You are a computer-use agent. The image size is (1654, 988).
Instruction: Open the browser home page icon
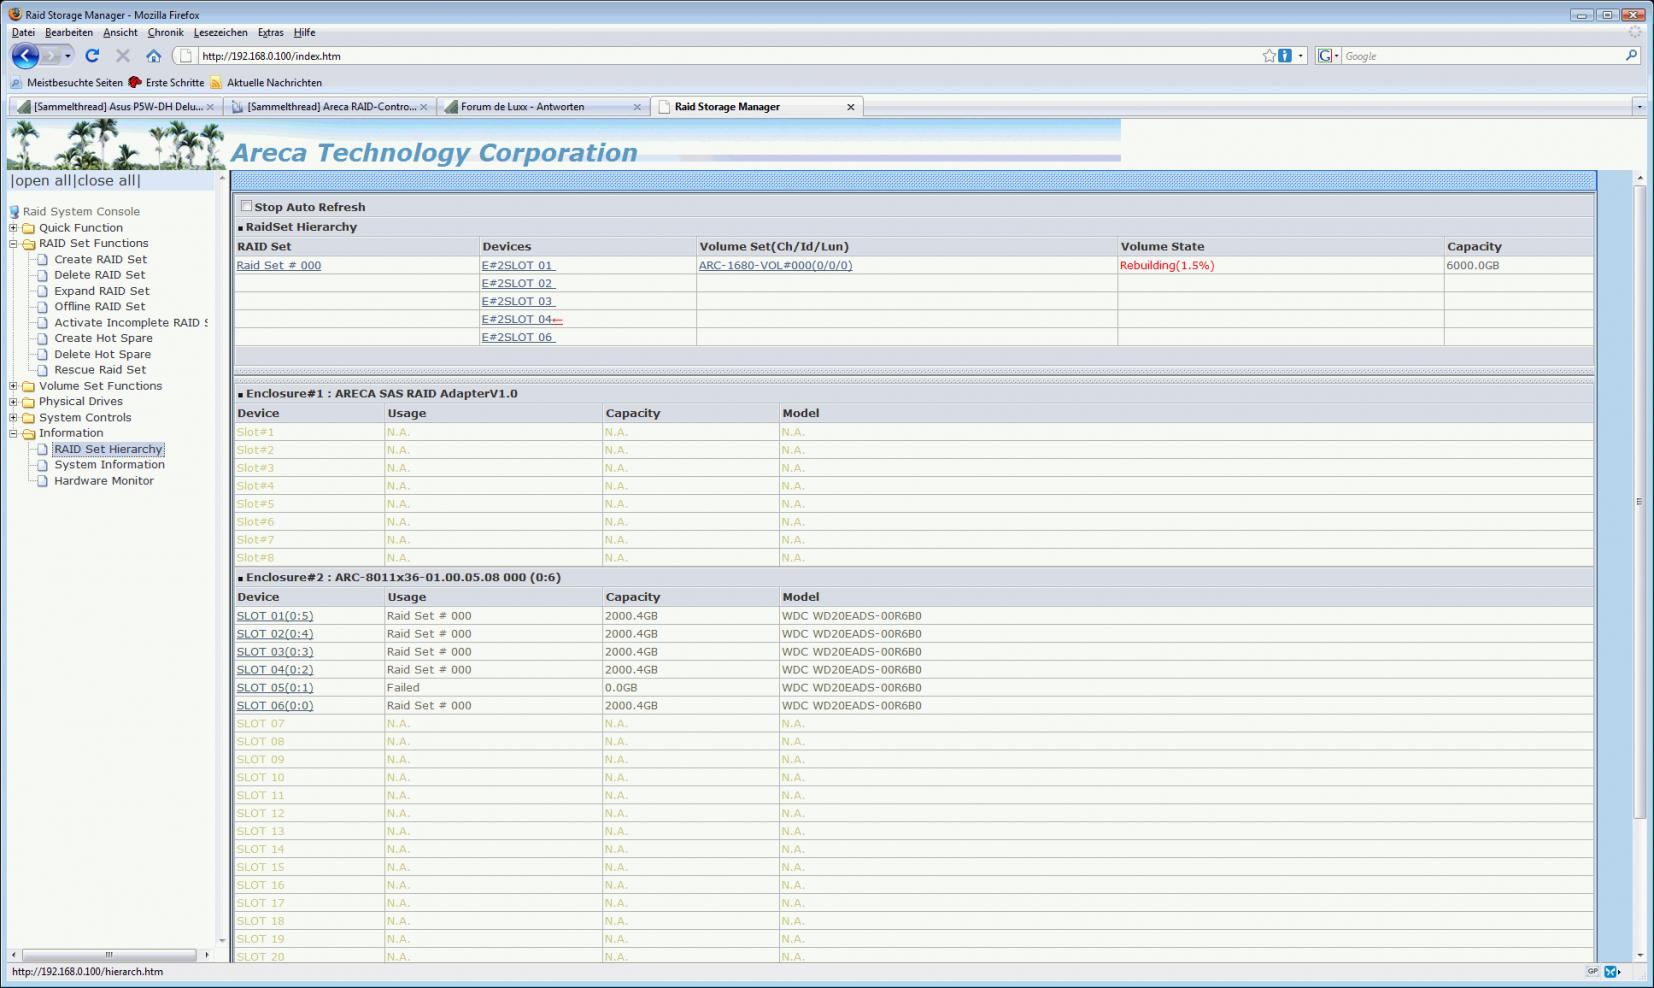(x=153, y=56)
